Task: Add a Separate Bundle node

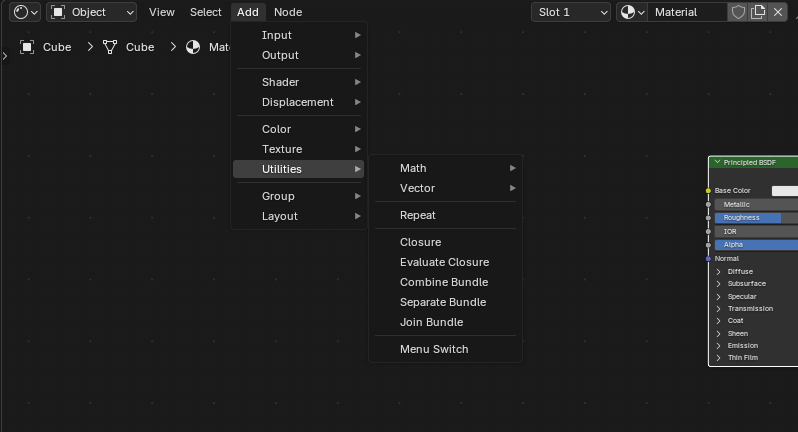Action: click(445, 302)
